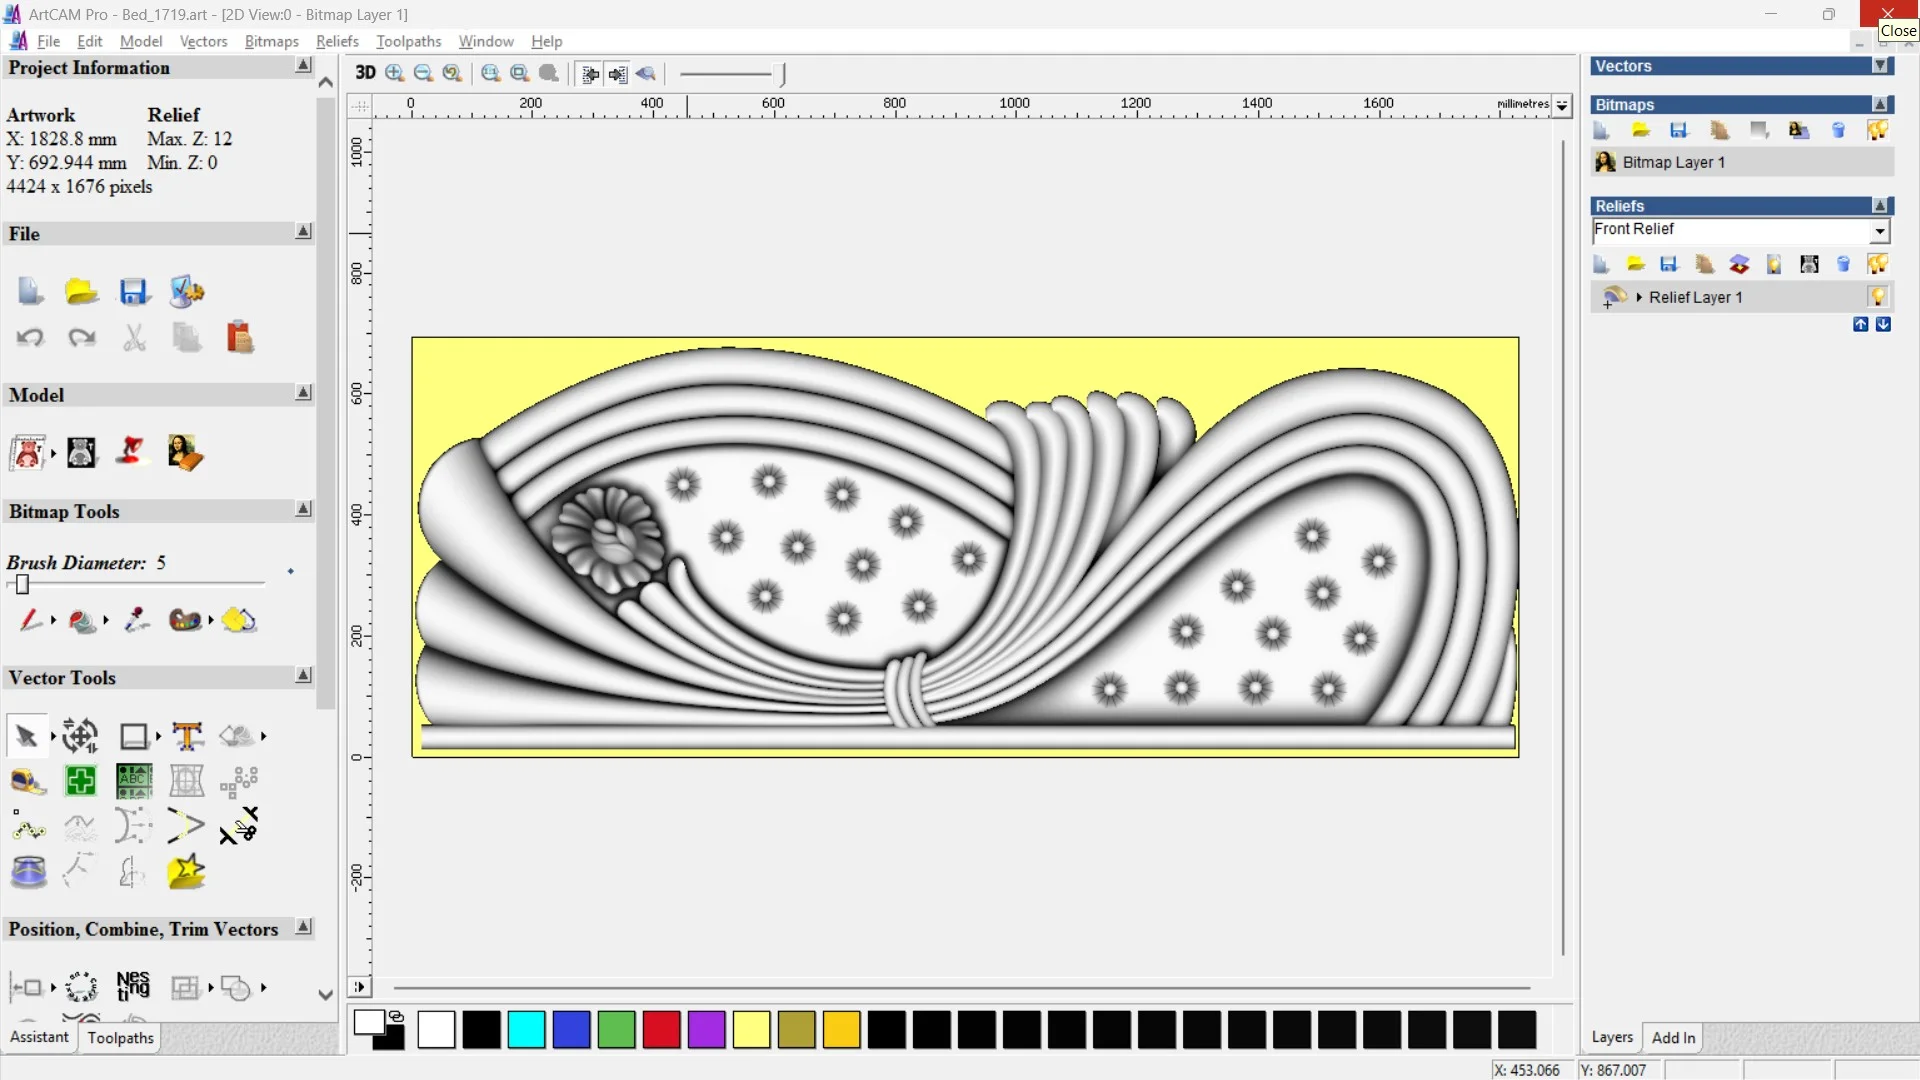Pick the cyan color swatch
The width and height of the screenshot is (1920, 1080).
click(x=526, y=1029)
